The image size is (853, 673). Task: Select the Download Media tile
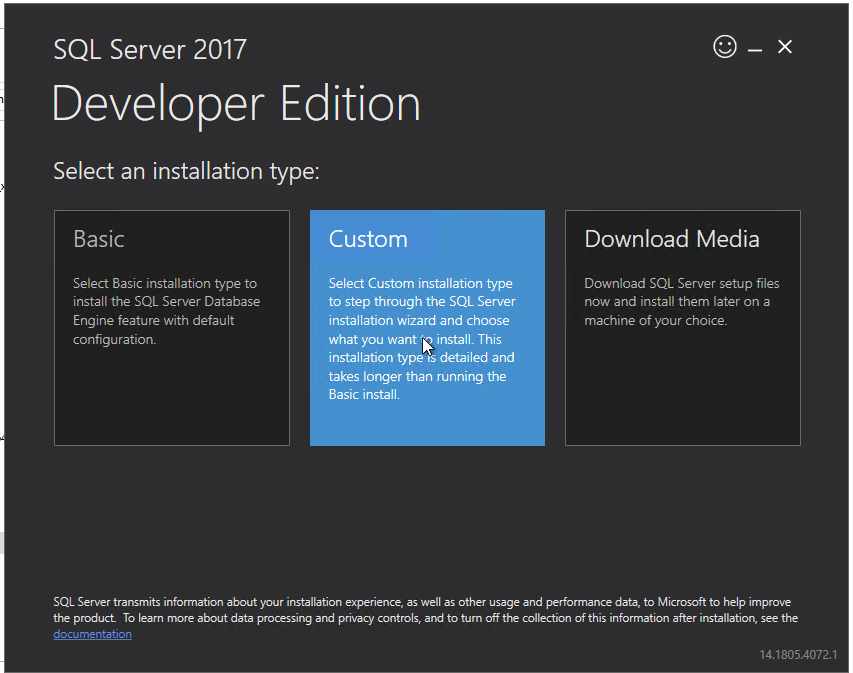[682, 327]
